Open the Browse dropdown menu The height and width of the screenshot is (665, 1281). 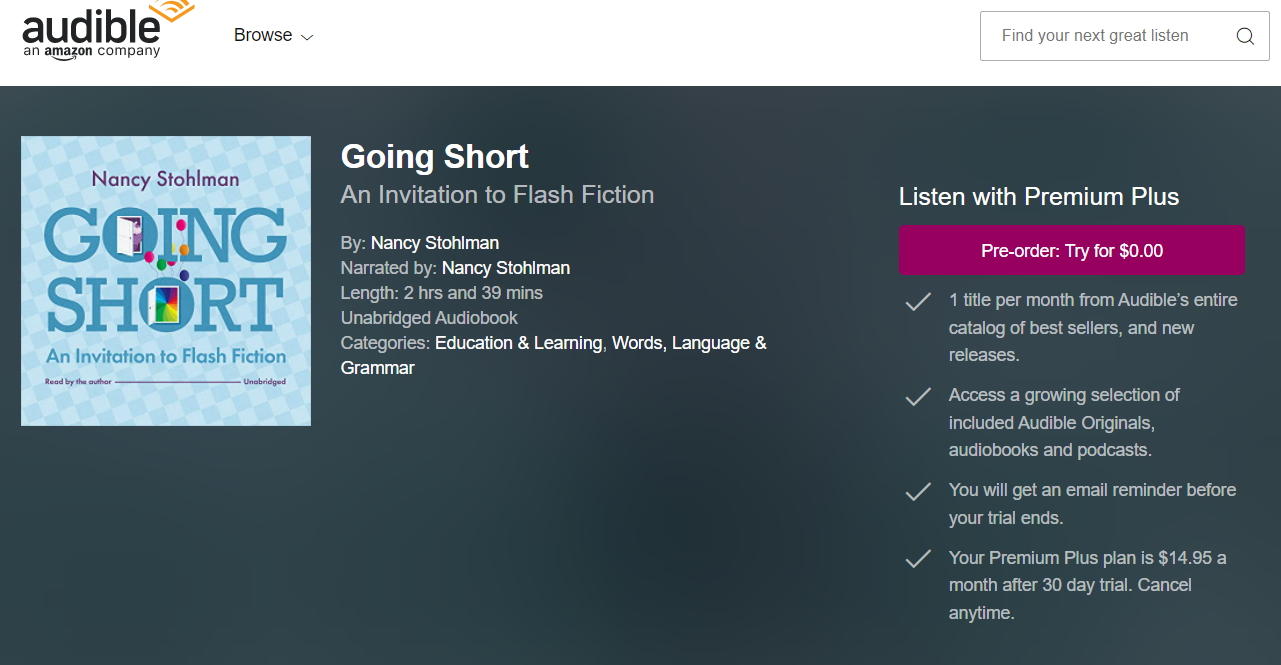(x=262, y=34)
